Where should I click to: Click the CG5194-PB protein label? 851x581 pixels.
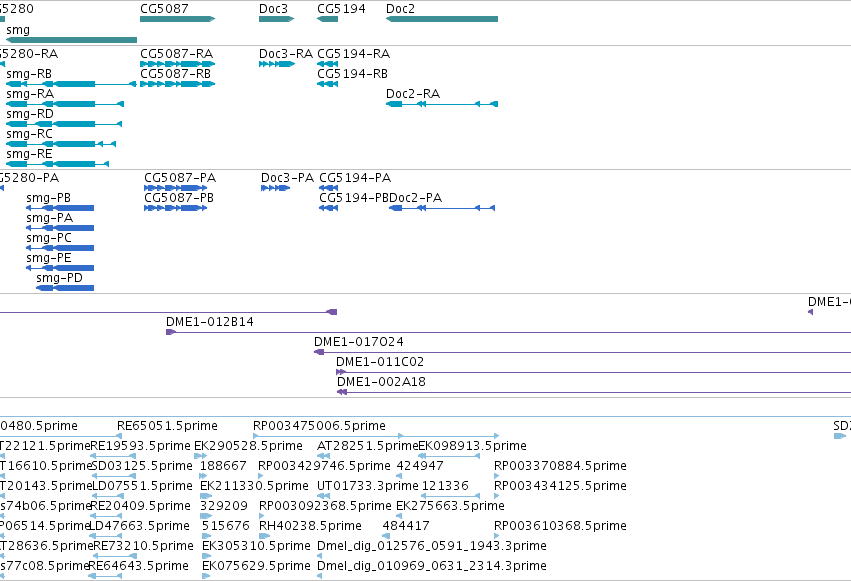(x=354, y=198)
